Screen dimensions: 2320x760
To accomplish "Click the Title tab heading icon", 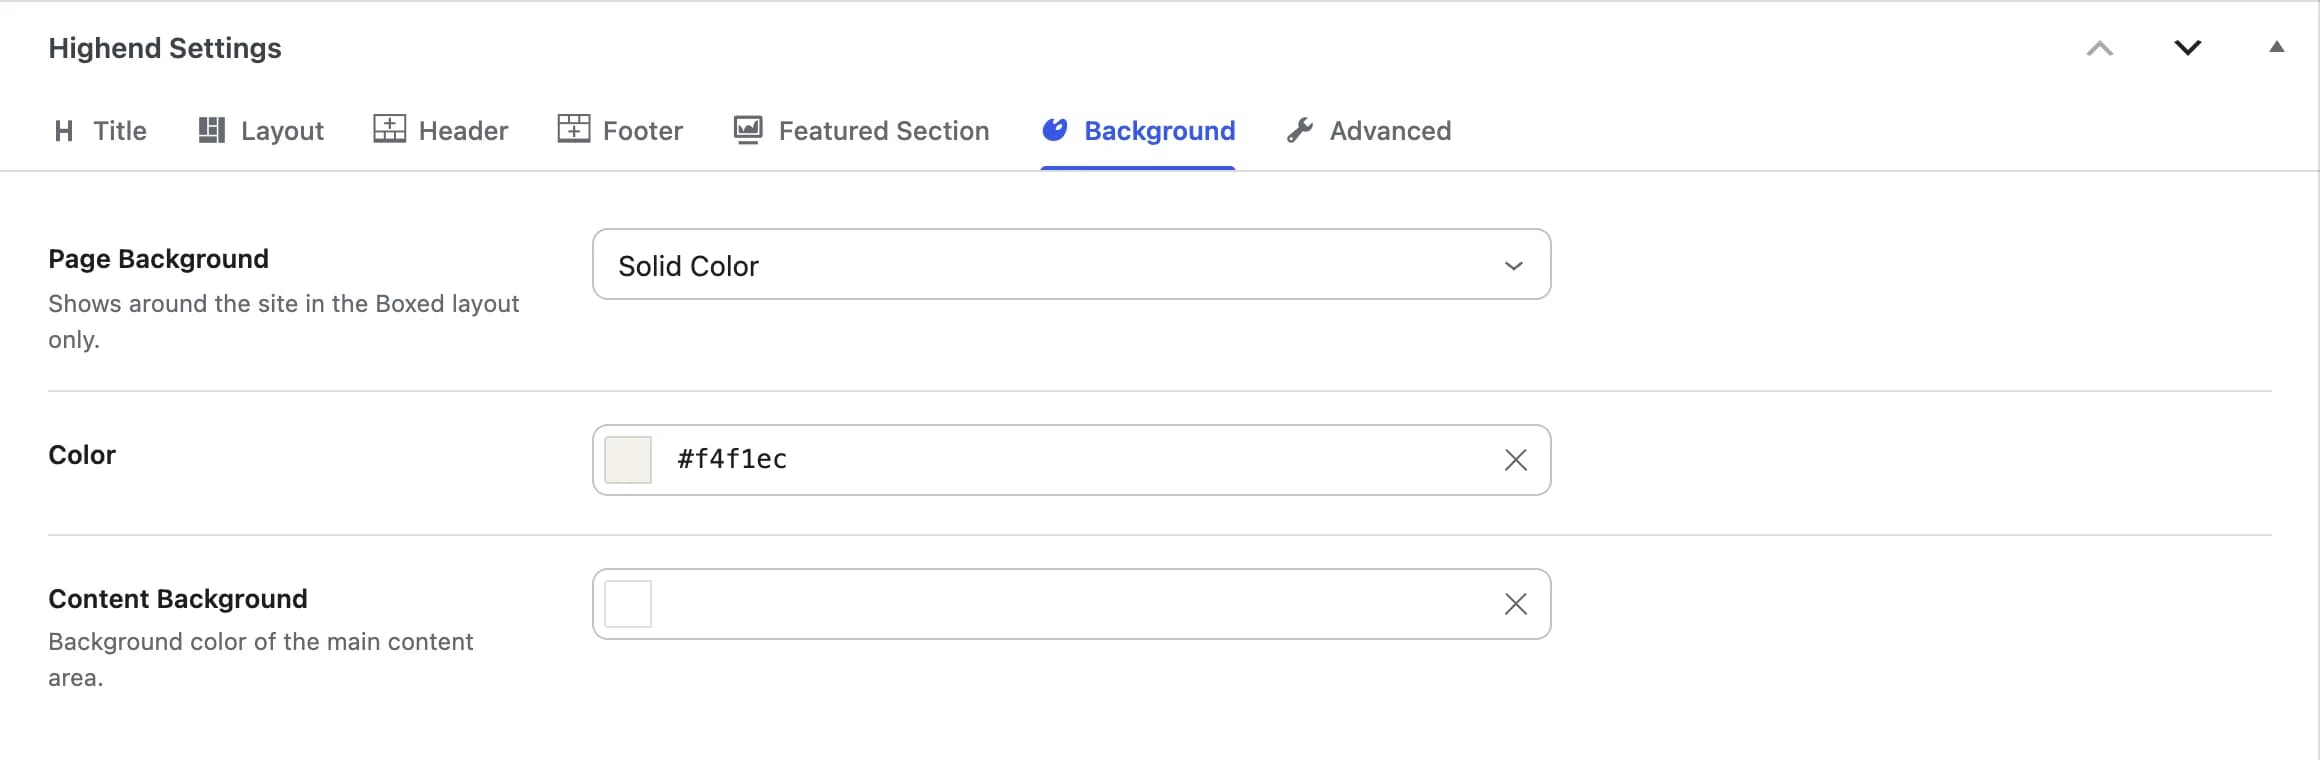I will 64,131.
